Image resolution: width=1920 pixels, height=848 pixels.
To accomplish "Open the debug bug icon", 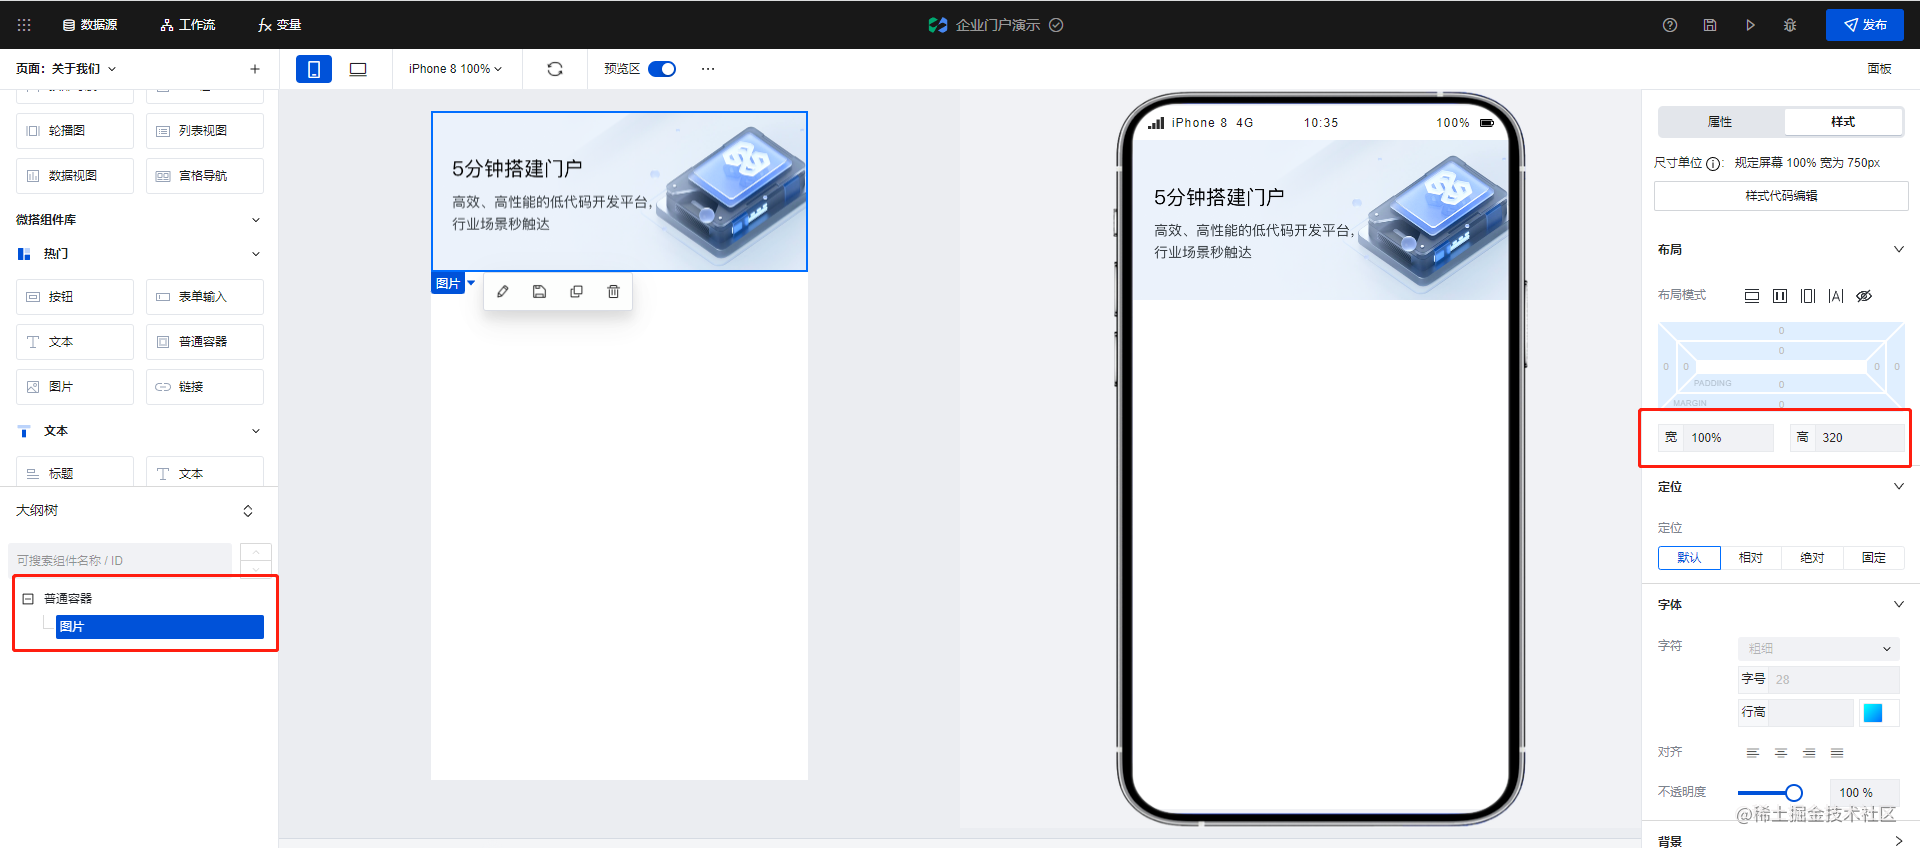I will [1790, 25].
